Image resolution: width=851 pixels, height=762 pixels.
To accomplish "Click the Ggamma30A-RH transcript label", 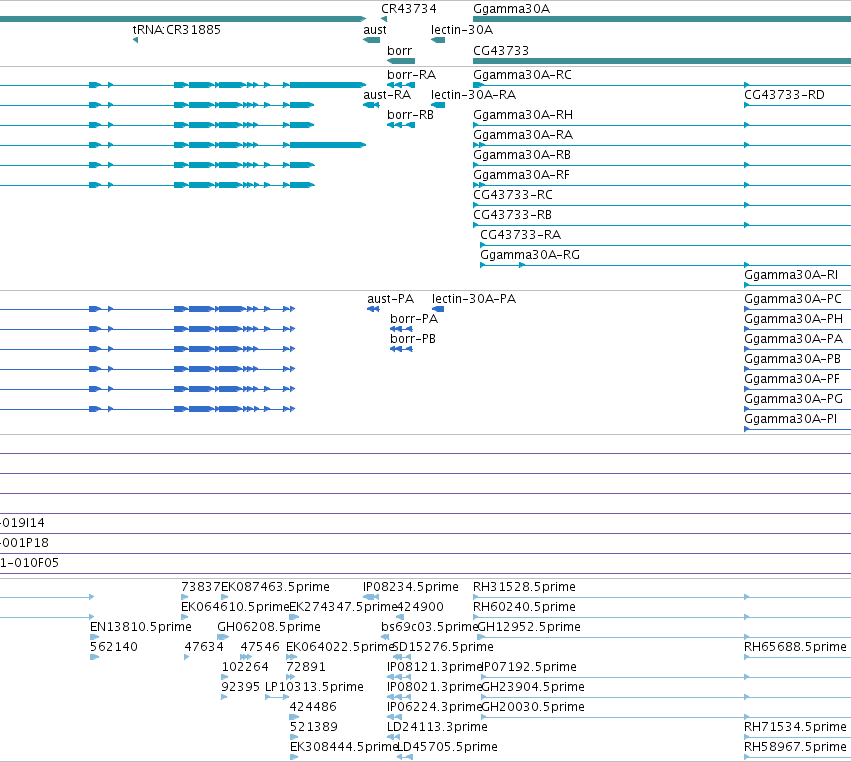I will click(523, 115).
